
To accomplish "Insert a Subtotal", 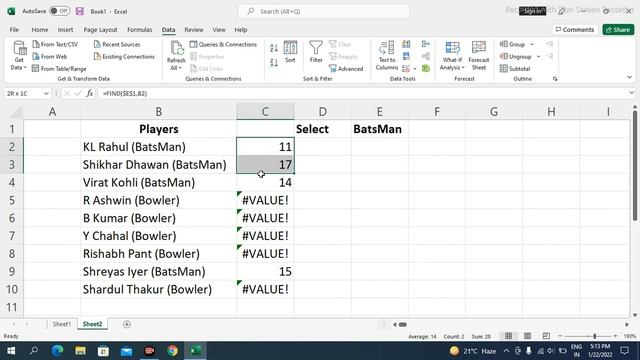I will (x=515, y=69).
